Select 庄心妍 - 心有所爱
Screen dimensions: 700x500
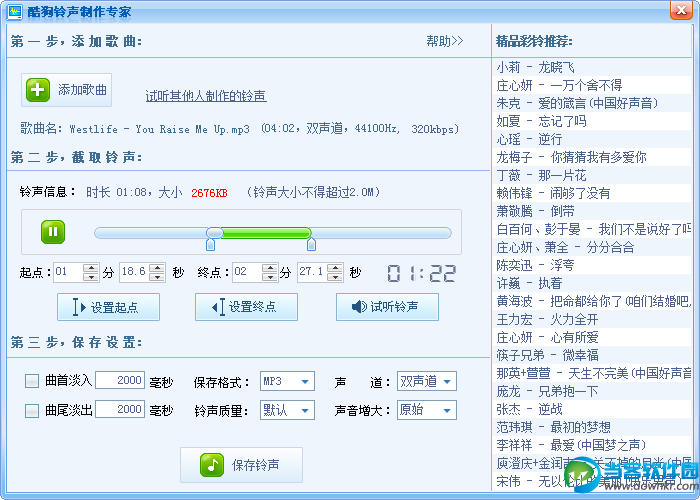point(592,337)
